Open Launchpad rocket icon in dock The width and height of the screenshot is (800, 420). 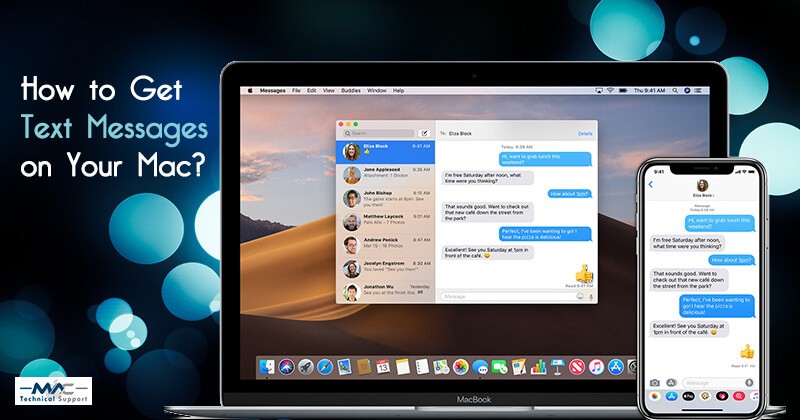coord(306,366)
